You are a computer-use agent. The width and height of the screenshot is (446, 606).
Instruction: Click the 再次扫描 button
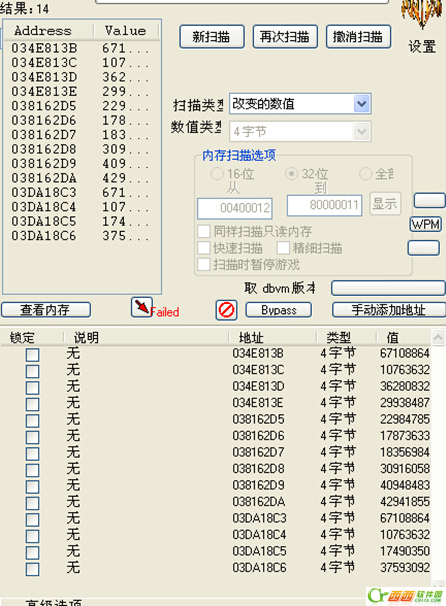click(285, 37)
